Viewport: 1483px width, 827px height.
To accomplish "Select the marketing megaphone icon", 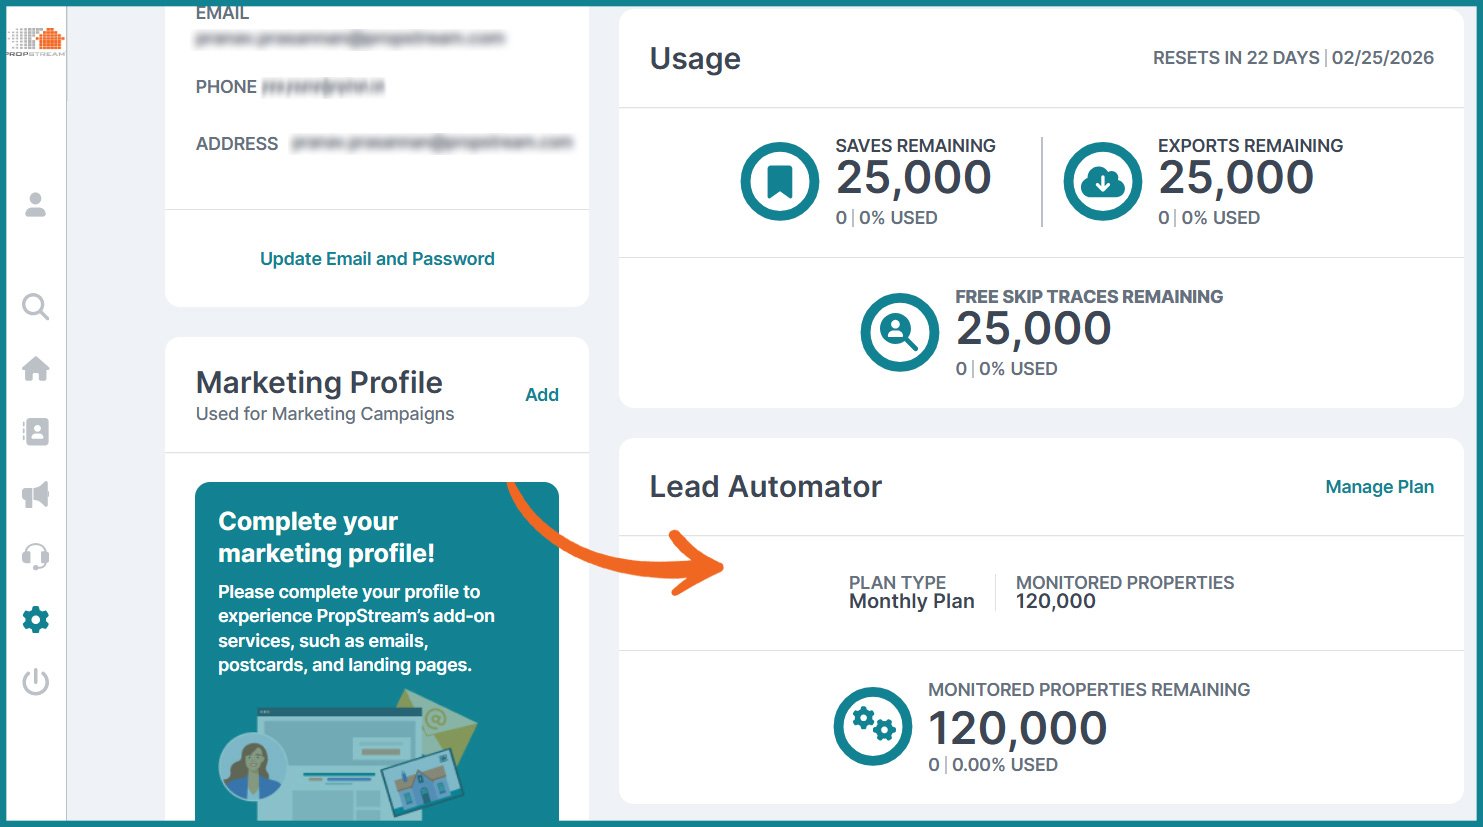I will point(35,494).
